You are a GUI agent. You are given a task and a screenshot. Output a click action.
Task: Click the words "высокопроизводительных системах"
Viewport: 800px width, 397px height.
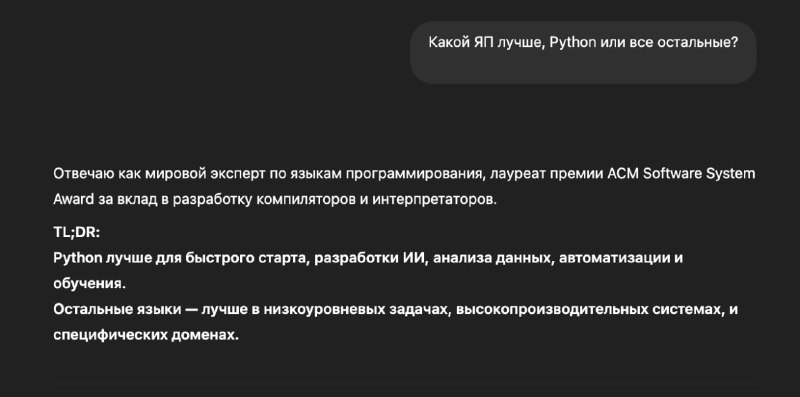coord(589,310)
